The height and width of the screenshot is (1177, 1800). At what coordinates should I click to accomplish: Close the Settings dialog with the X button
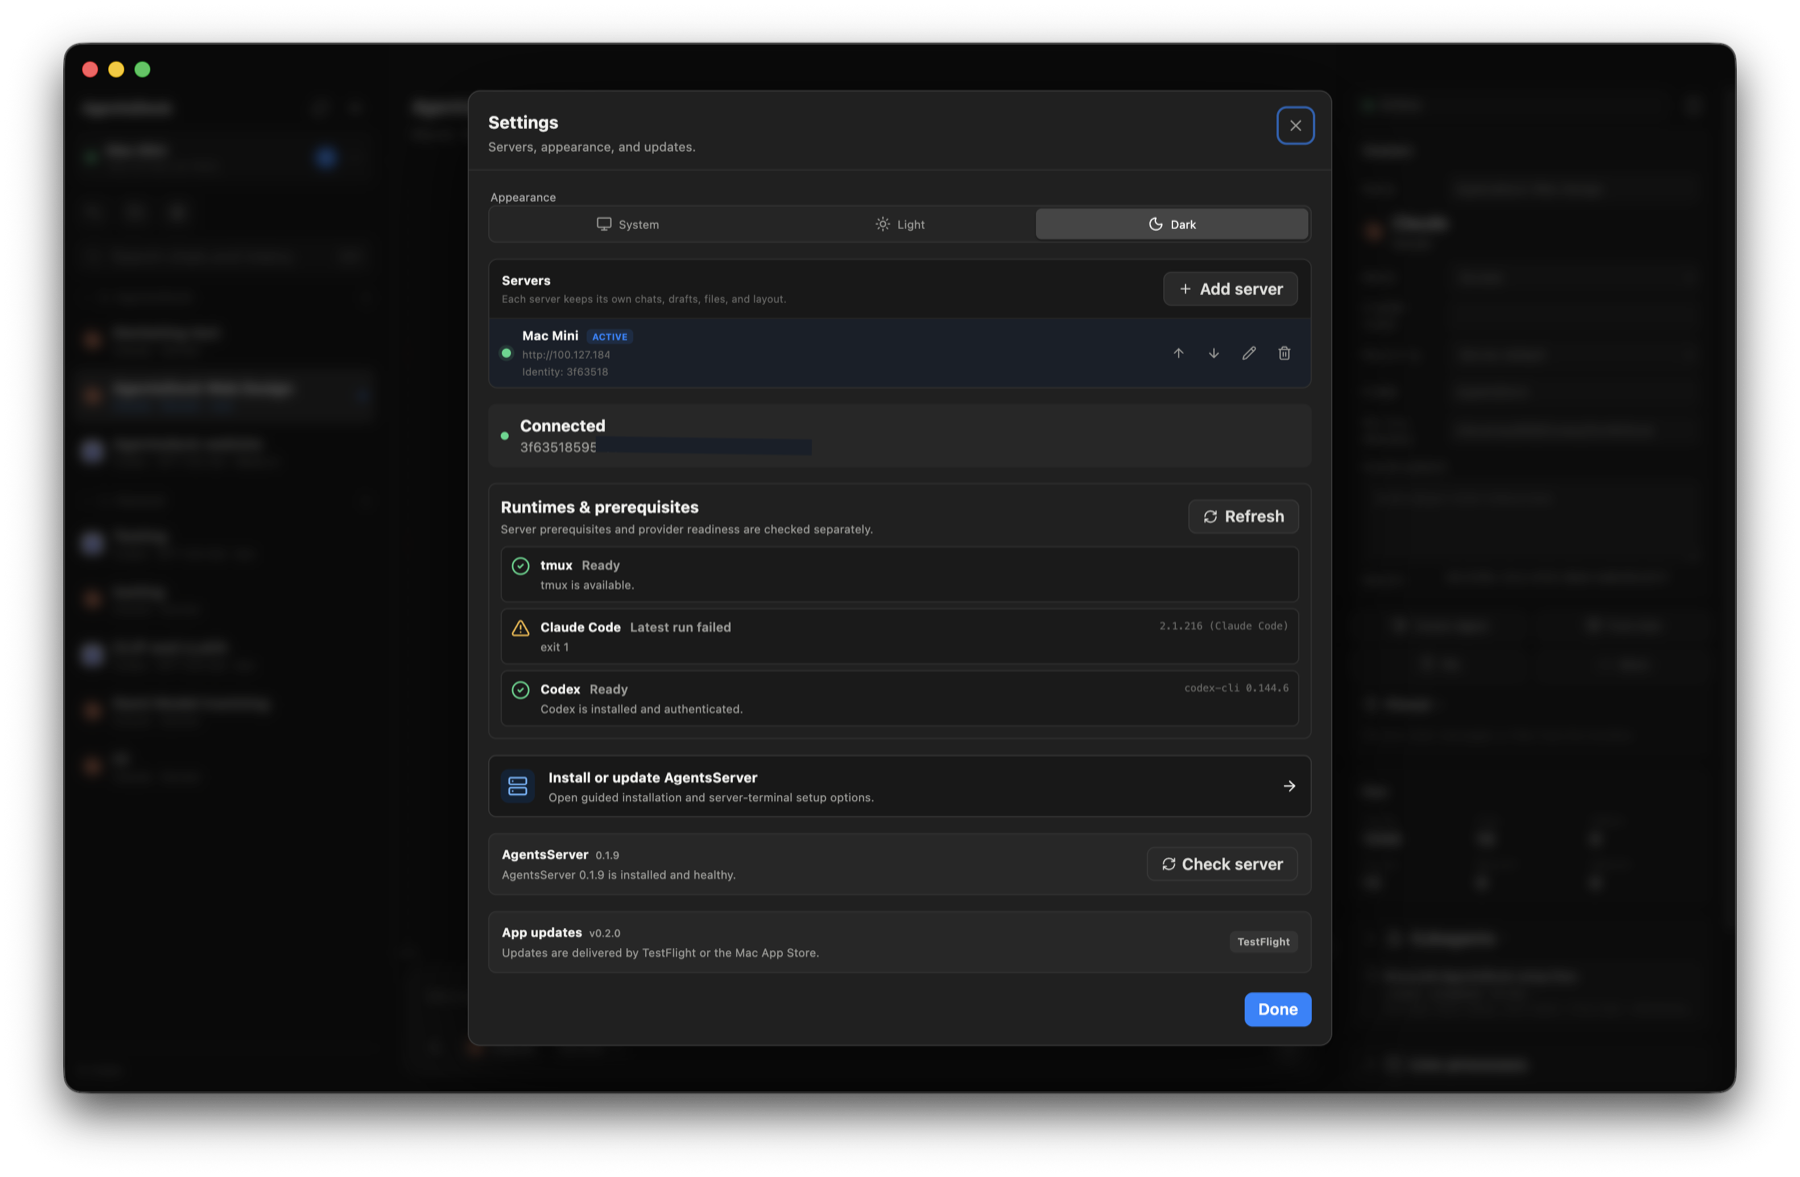pos(1295,125)
